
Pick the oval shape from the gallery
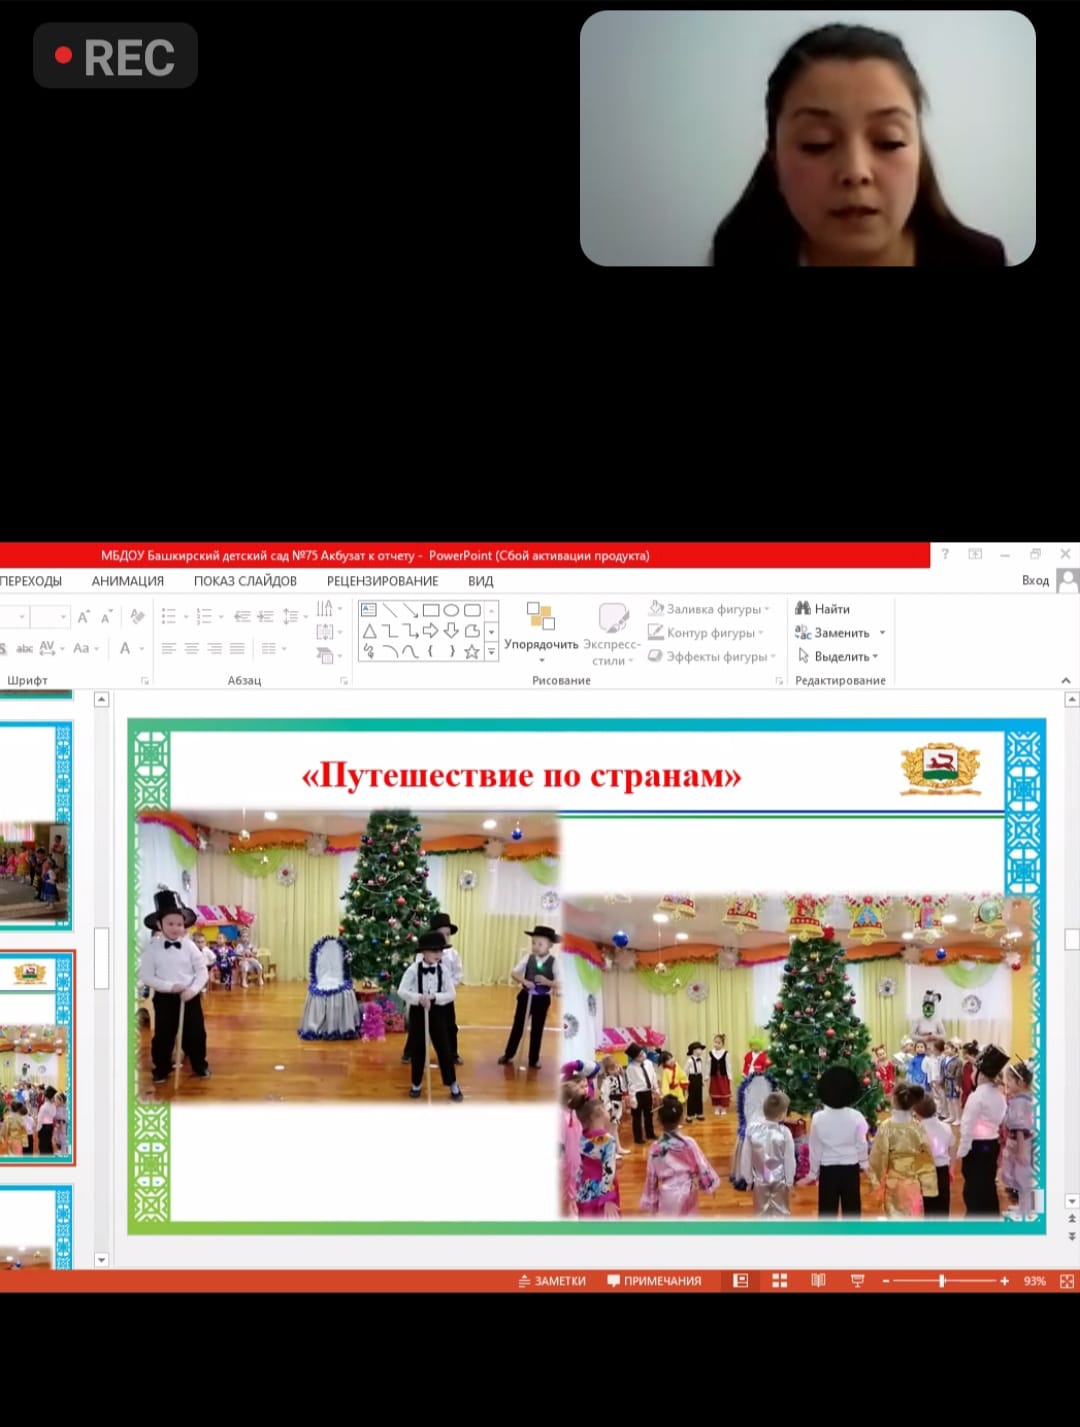[x=451, y=610]
